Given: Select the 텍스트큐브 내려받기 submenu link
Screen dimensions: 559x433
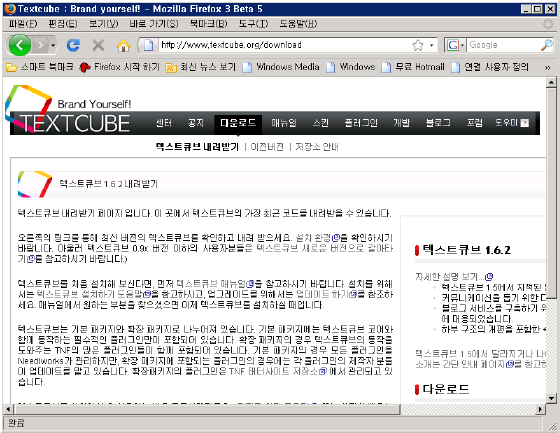Looking at the screenshot, I should tap(197, 147).
